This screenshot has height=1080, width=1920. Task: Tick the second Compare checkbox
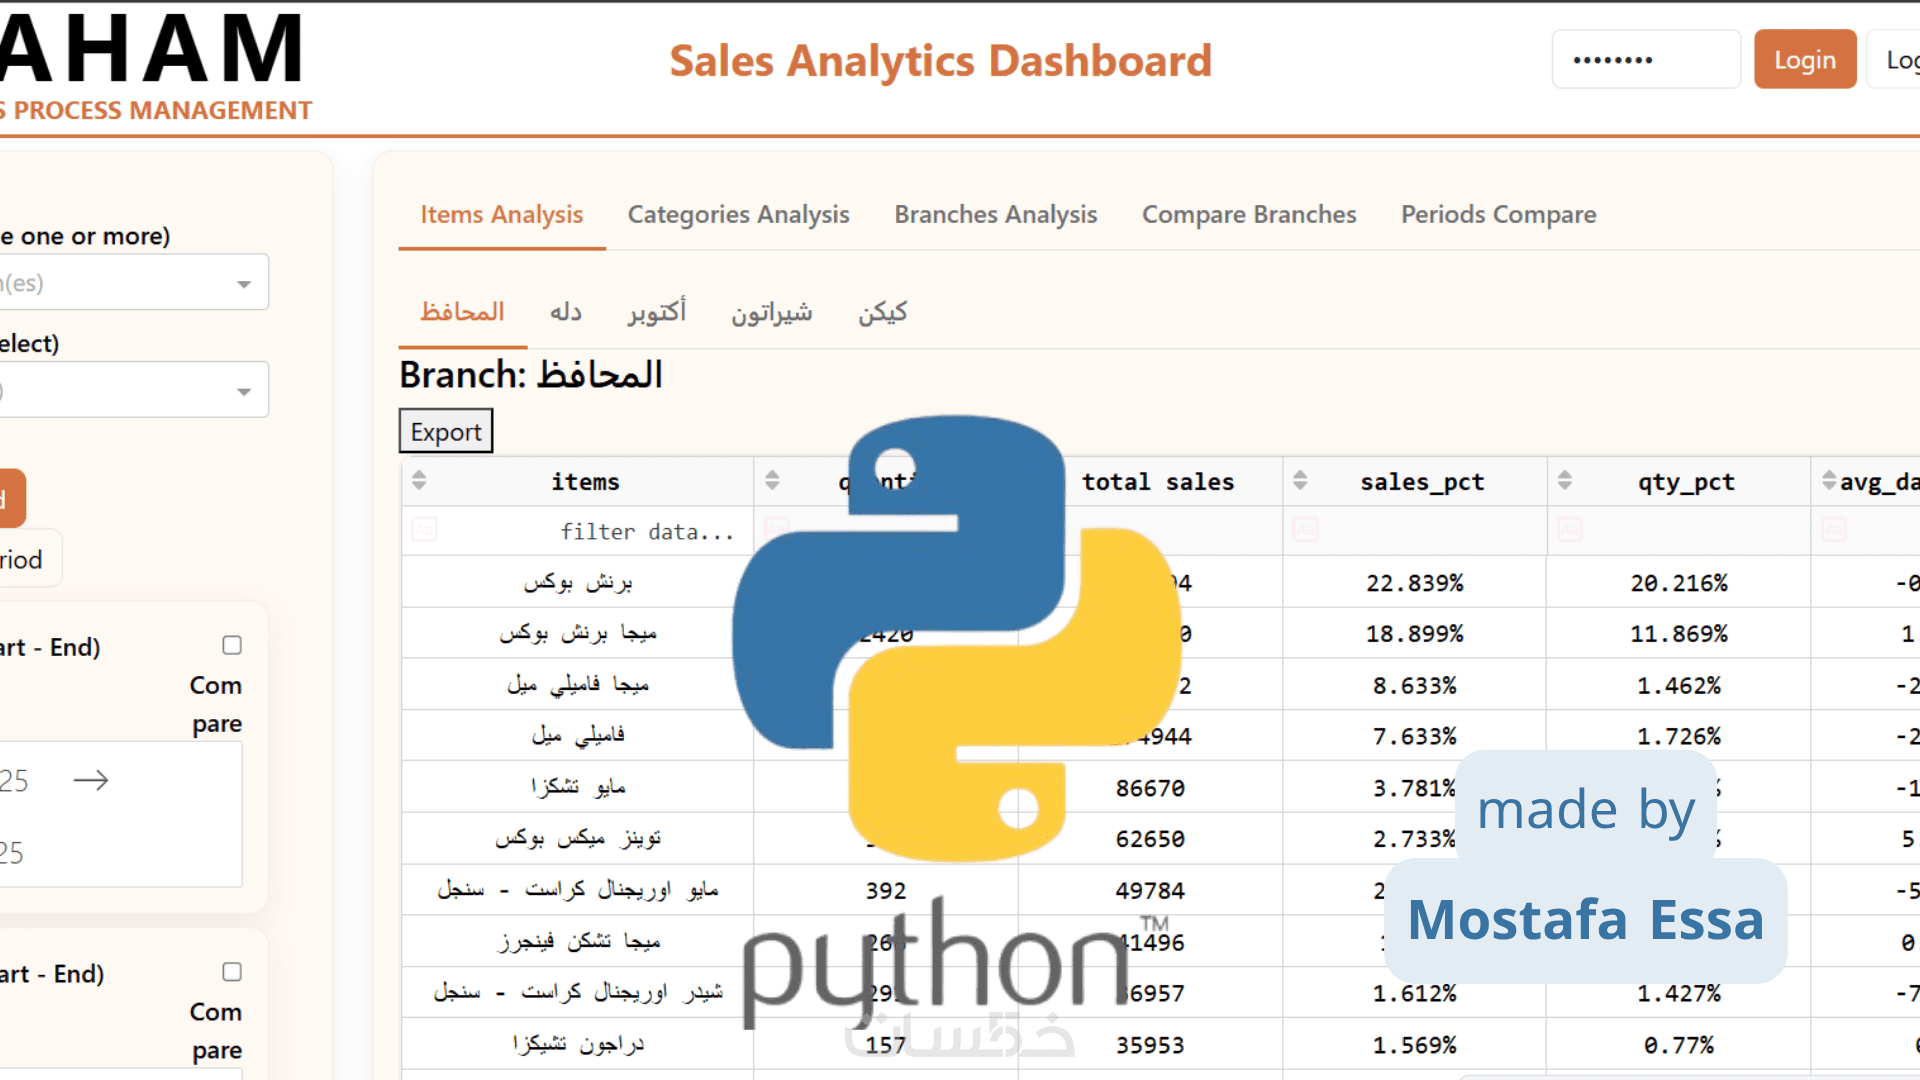(x=232, y=972)
